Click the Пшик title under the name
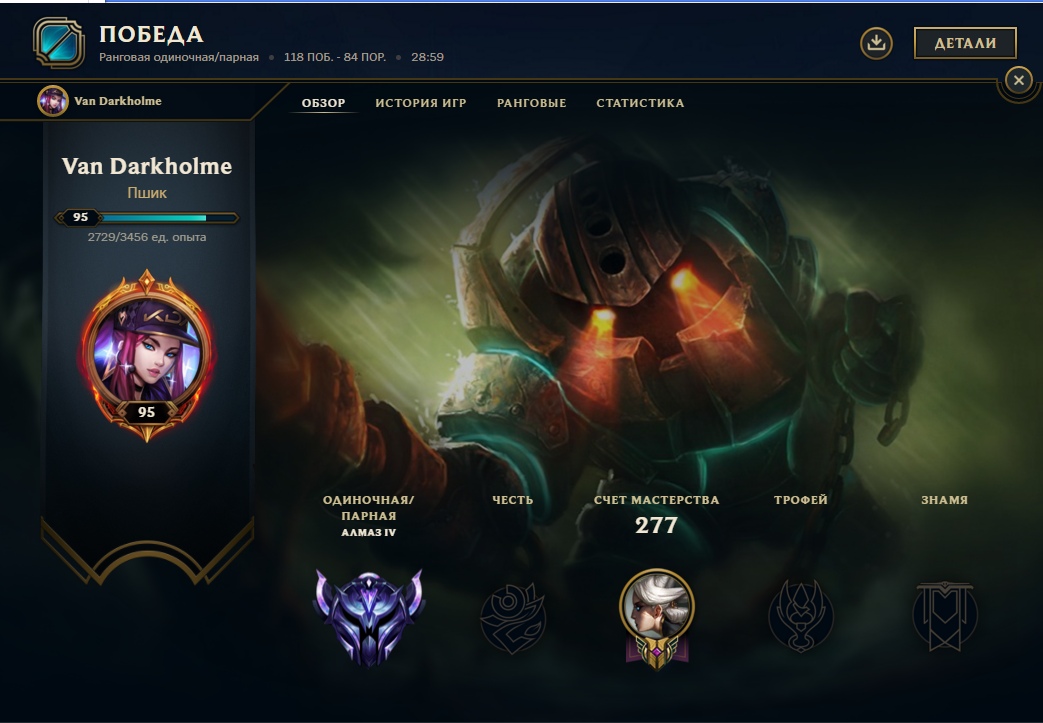 [x=147, y=193]
